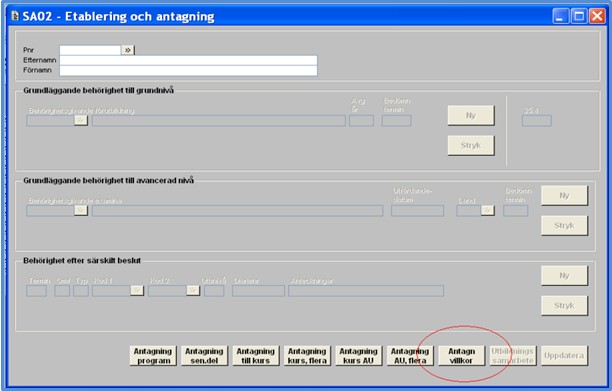
Task: Click the Uppdatera button
Action: [x=564, y=355]
